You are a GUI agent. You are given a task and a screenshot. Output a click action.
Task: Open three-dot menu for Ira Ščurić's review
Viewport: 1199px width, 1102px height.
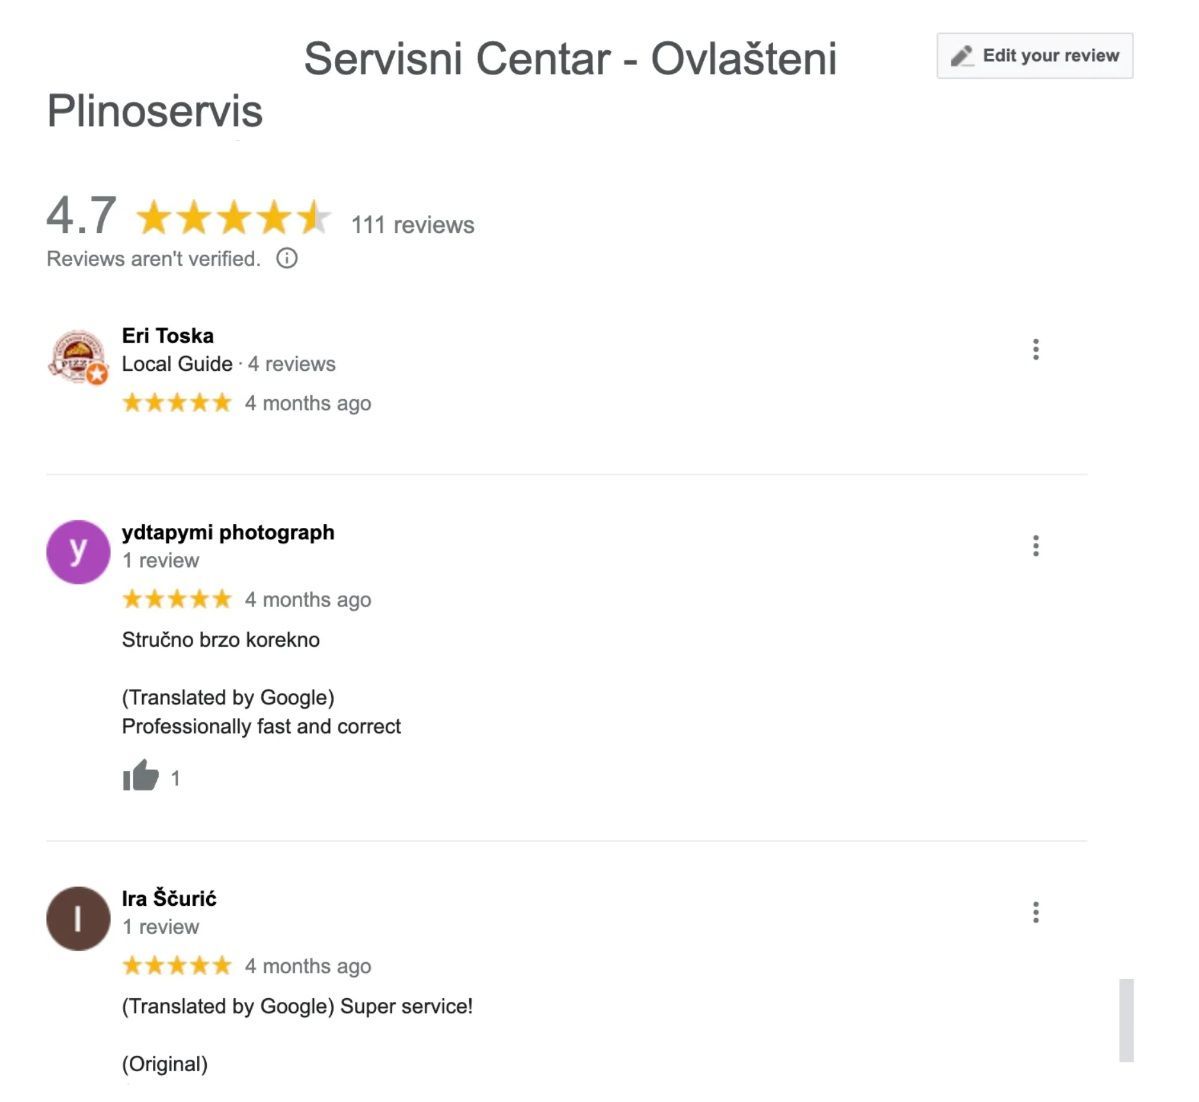coord(1035,912)
